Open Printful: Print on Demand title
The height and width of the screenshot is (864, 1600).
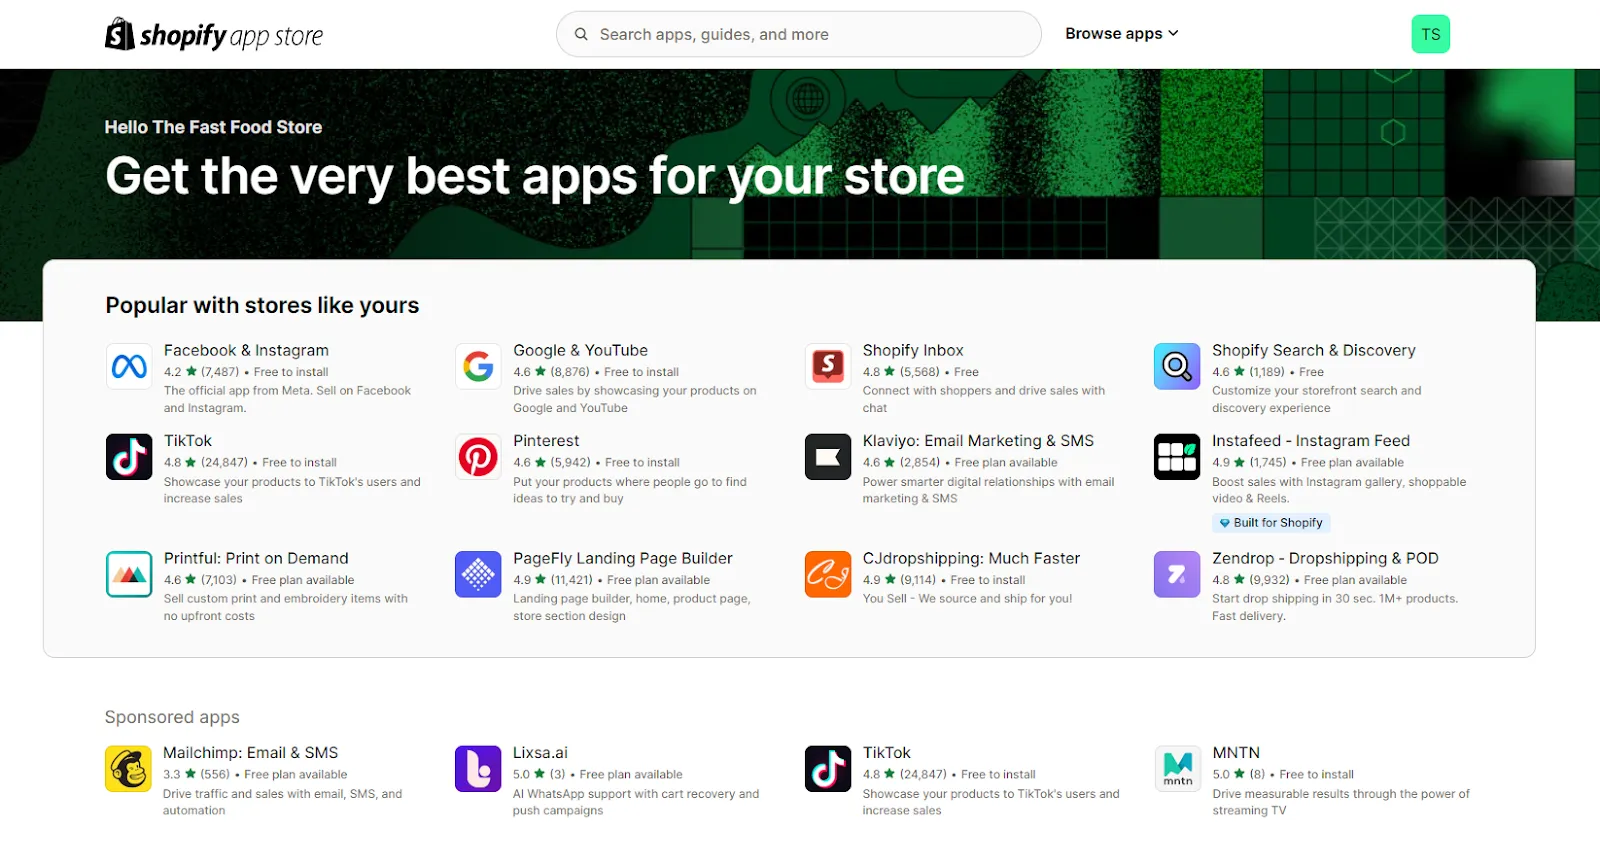click(x=256, y=559)
